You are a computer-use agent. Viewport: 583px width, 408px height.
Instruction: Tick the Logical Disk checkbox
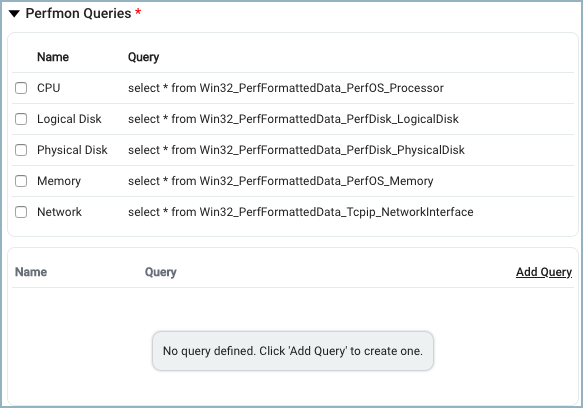pos(21,119)
